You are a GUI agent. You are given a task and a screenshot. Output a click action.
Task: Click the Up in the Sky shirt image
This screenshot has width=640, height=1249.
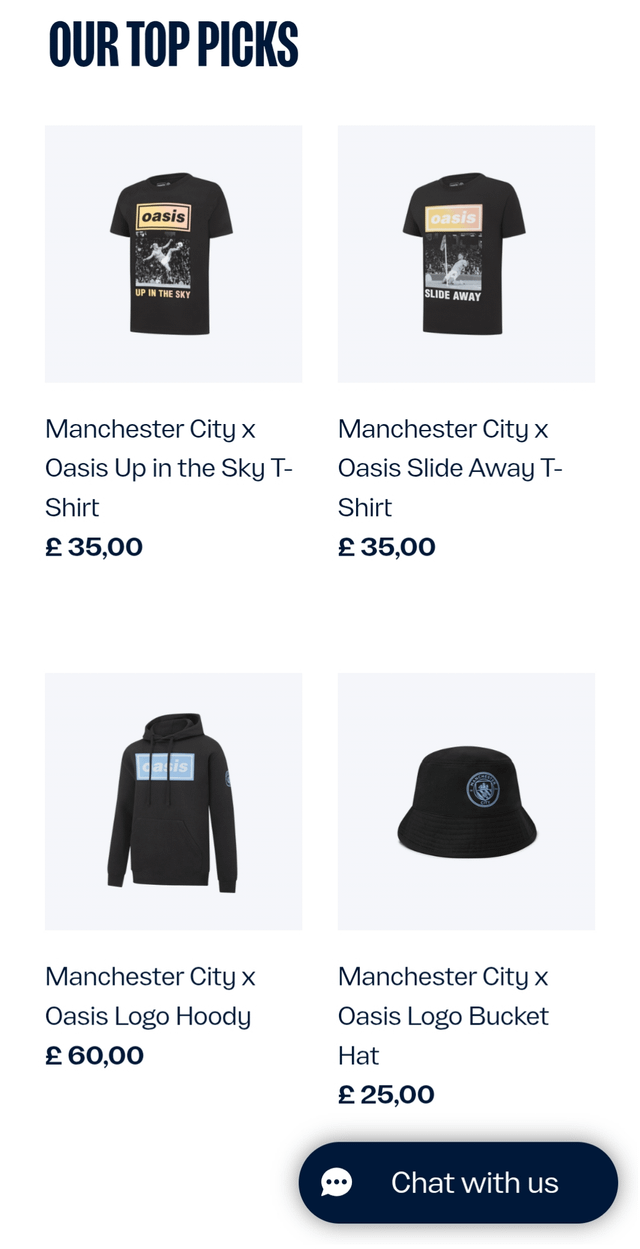tap(172, 253)
